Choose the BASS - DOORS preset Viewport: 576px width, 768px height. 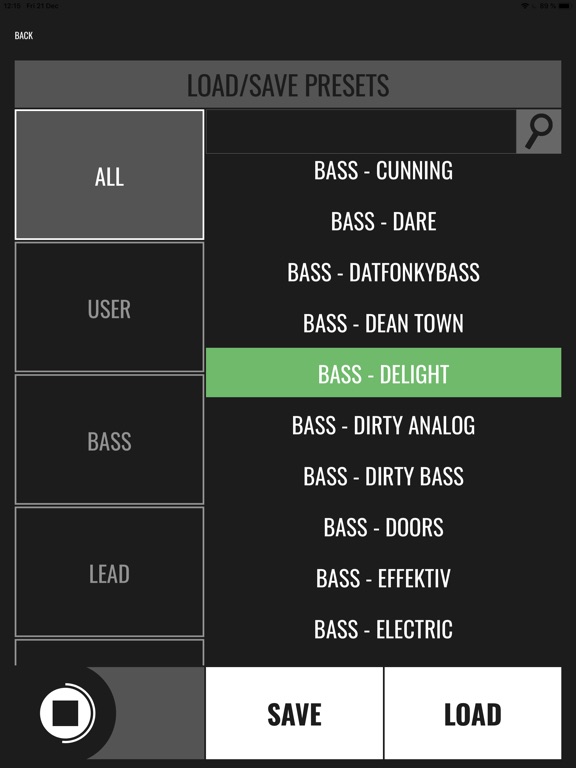[x=384, y=527]
